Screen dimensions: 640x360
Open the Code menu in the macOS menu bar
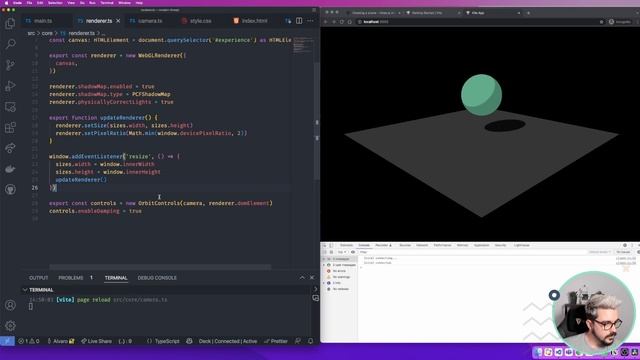click(x=17, y=3)
